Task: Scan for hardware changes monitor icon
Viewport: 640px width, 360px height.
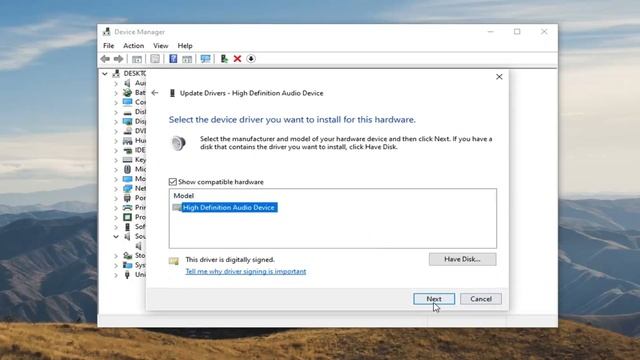Action: coord(205,59)
